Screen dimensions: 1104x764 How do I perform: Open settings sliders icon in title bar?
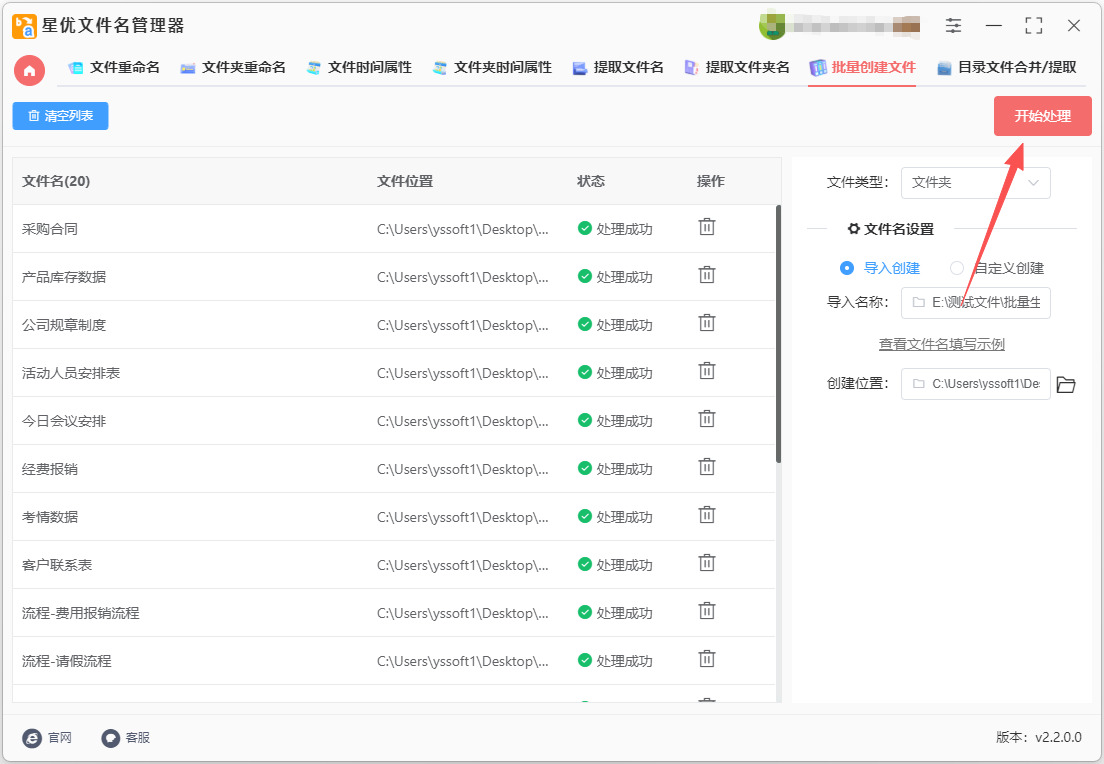953,26
